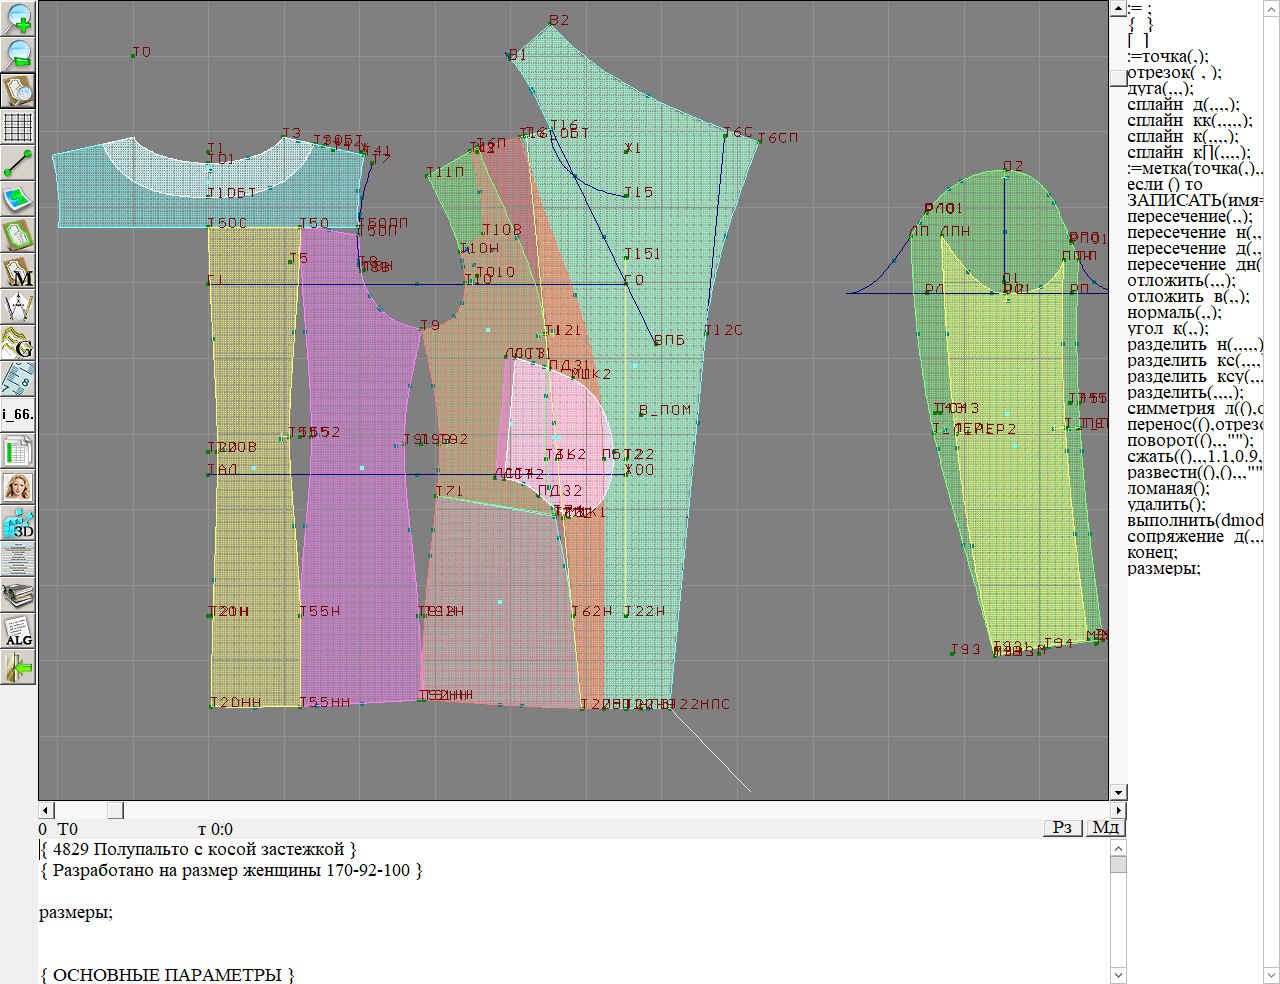Open the pattern marker M icon
This screenshot has height=984, width=1280.
coord(18,272)
